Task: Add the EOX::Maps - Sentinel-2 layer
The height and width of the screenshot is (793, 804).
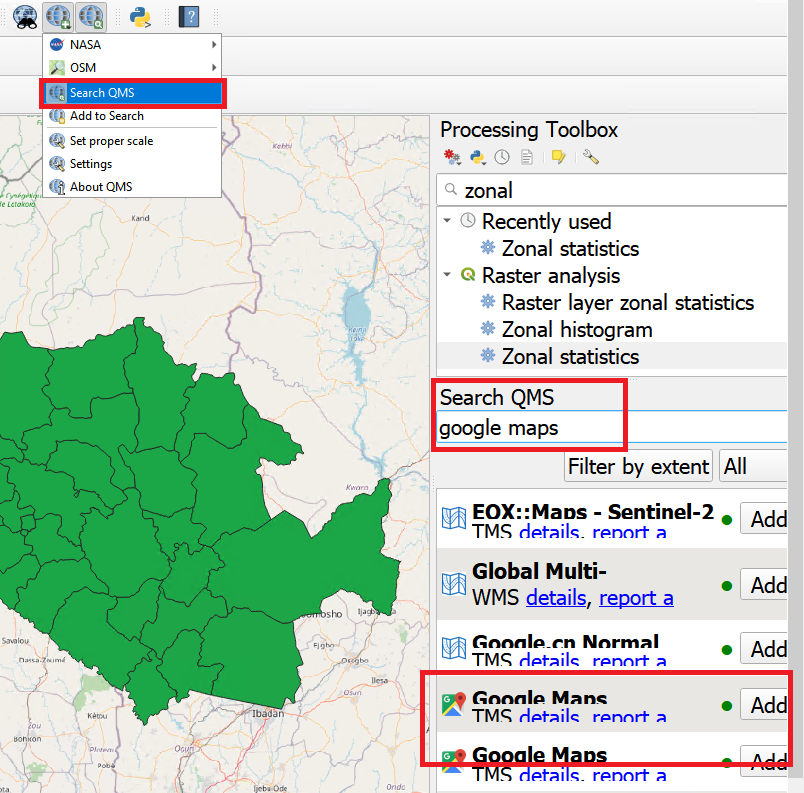Action: pyautogui.click(x=764, y=519)
